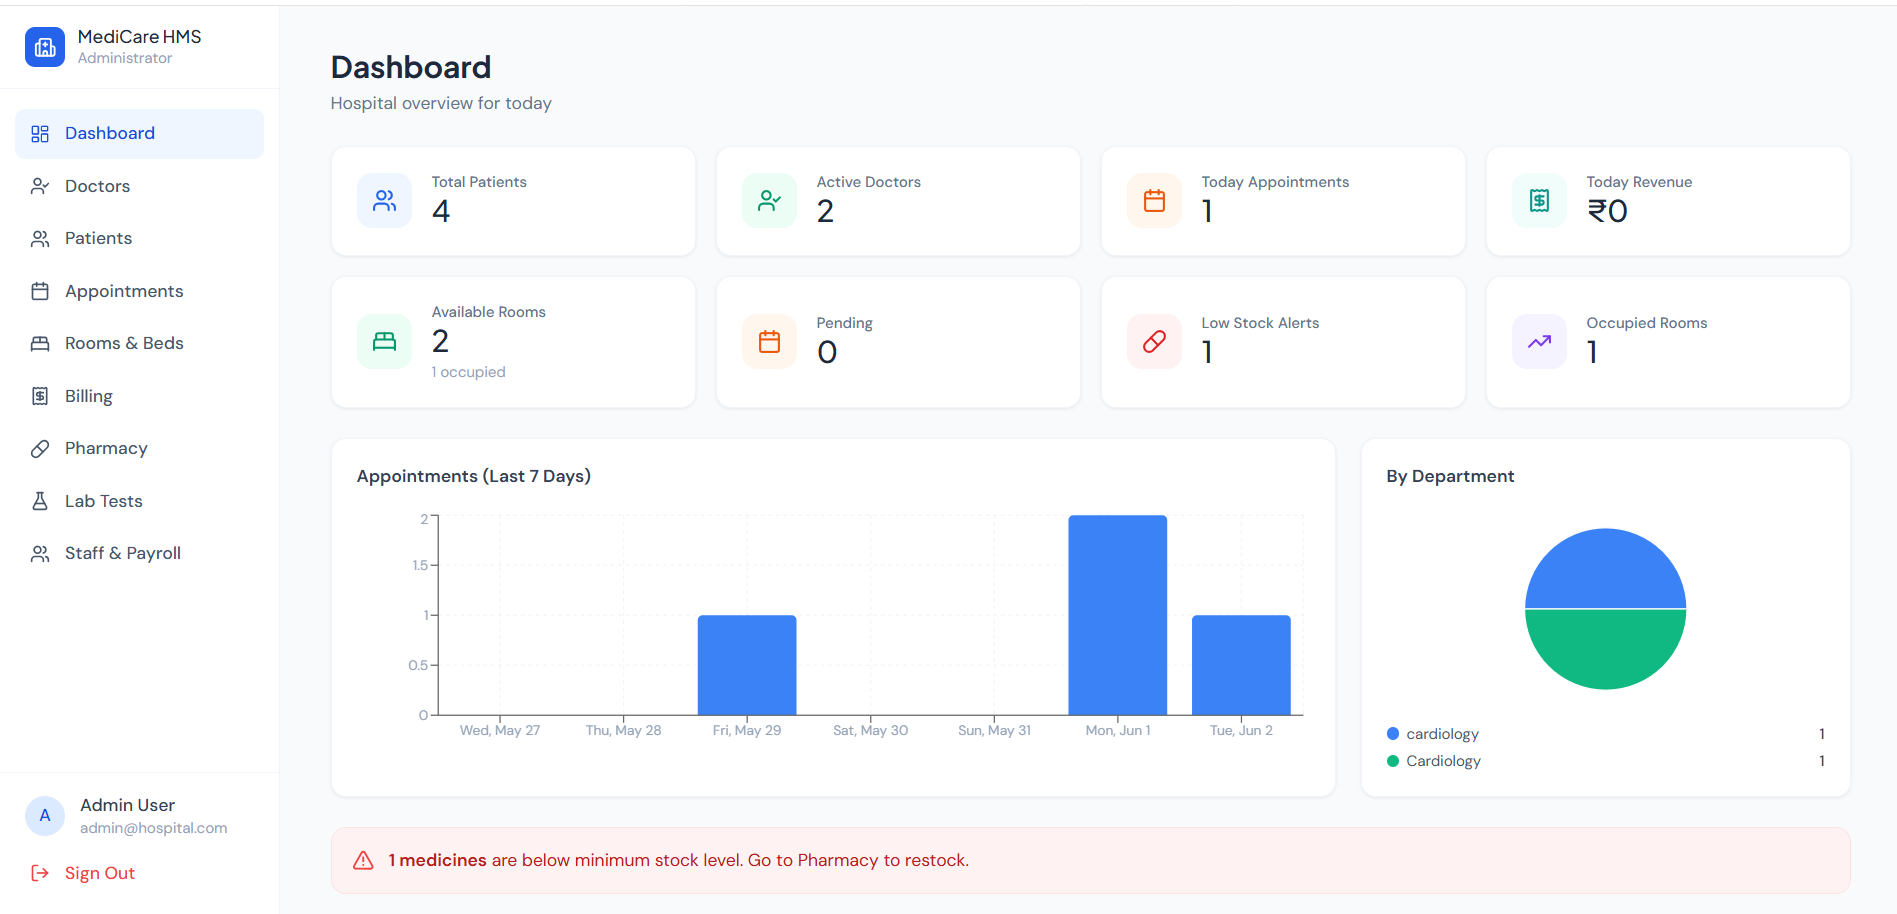Click the Occupied Rooms trending-up icon

pyautogui.click(x=1539, y=342)
